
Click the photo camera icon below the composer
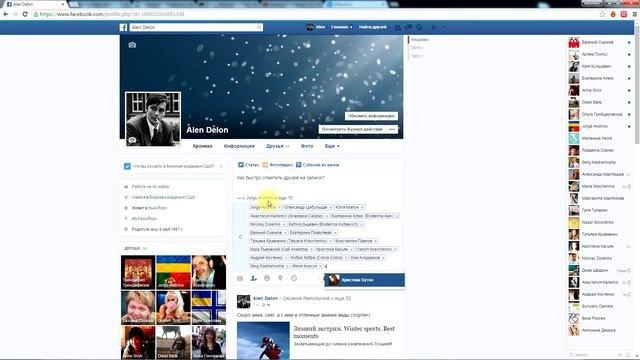tap(240, 278)
